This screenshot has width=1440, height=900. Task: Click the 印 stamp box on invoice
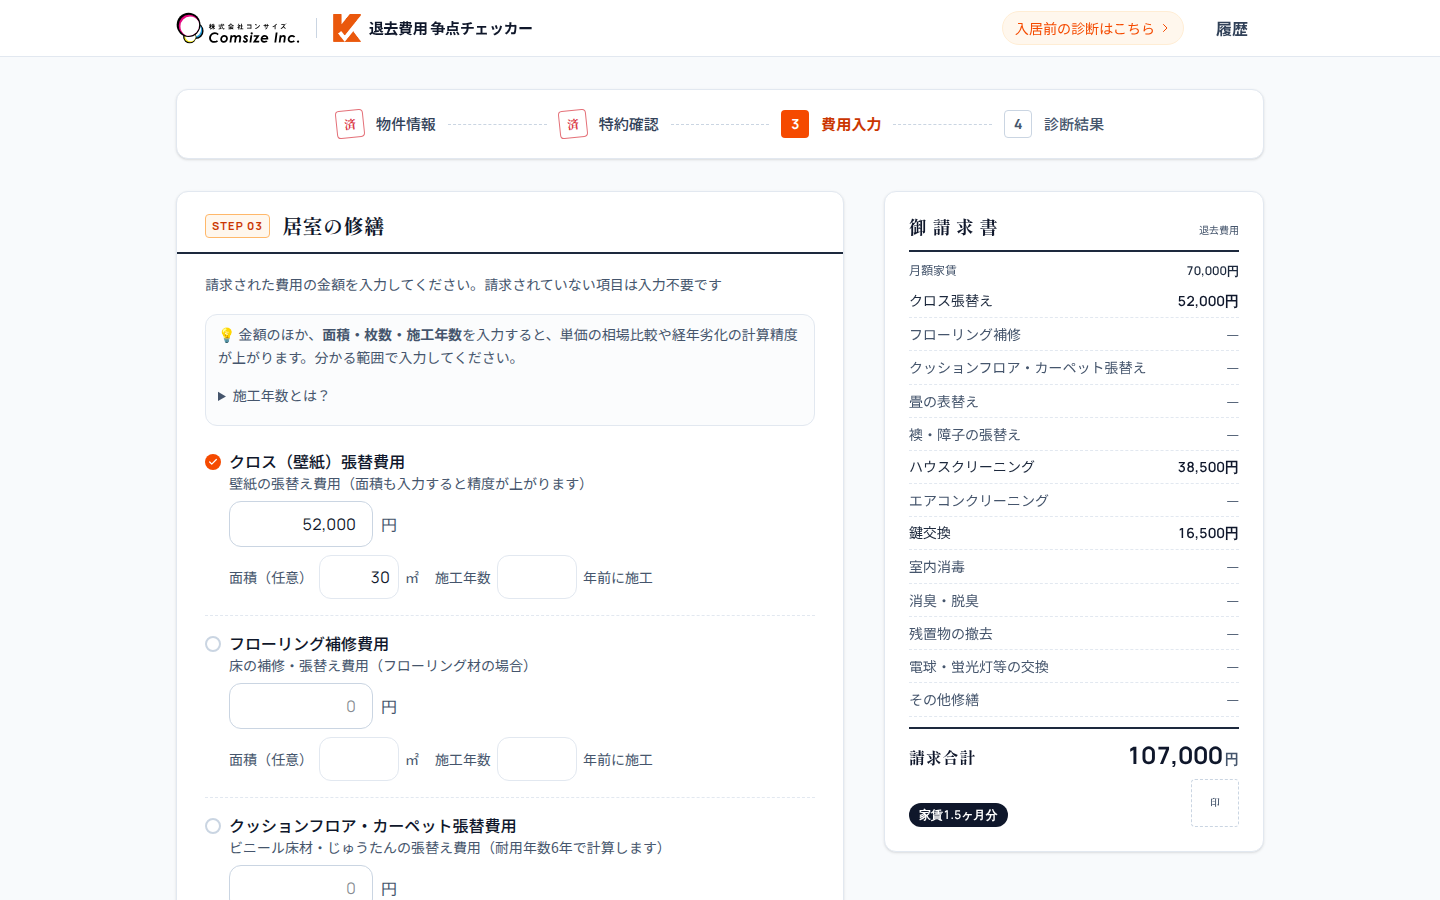[x=1215, y=803]
